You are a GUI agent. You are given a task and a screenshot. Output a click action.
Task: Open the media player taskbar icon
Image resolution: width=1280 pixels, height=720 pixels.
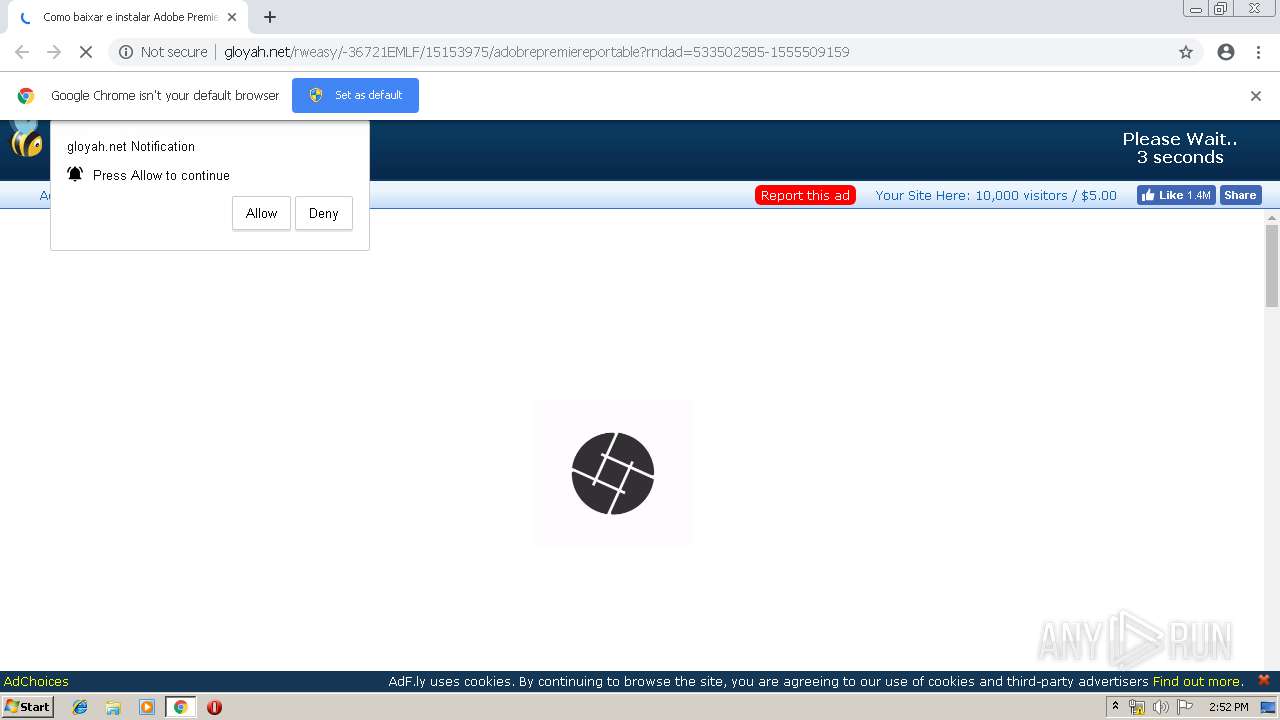(147, 707)
